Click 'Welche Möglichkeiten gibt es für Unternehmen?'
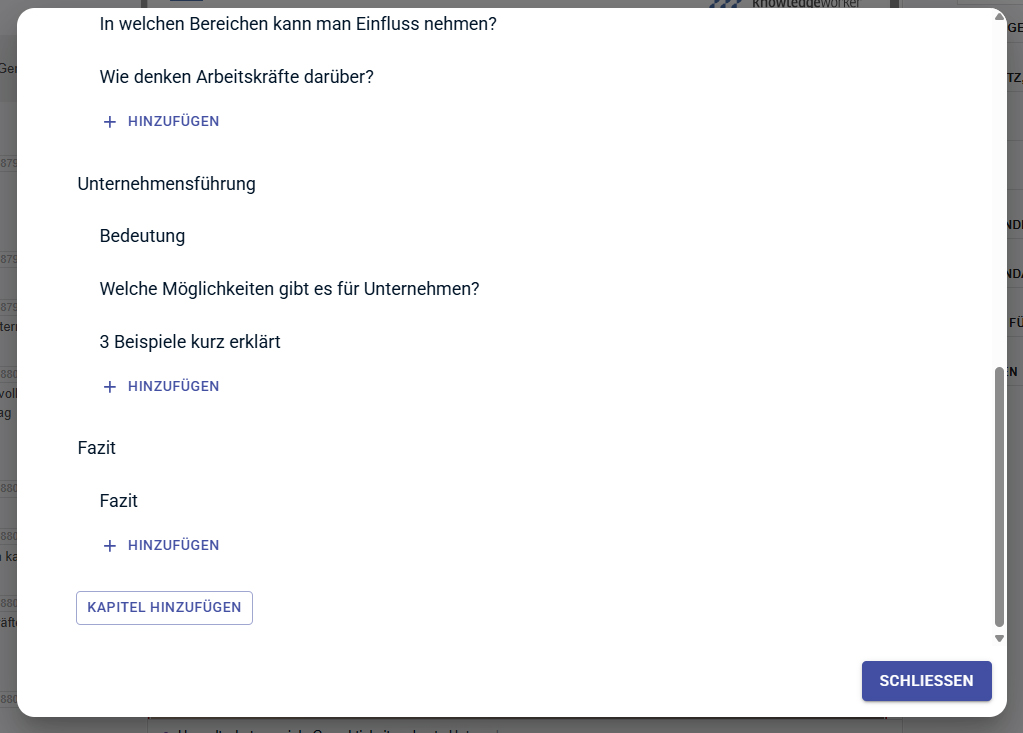Viewport: 1023px width, 733px height. (289, 289)
